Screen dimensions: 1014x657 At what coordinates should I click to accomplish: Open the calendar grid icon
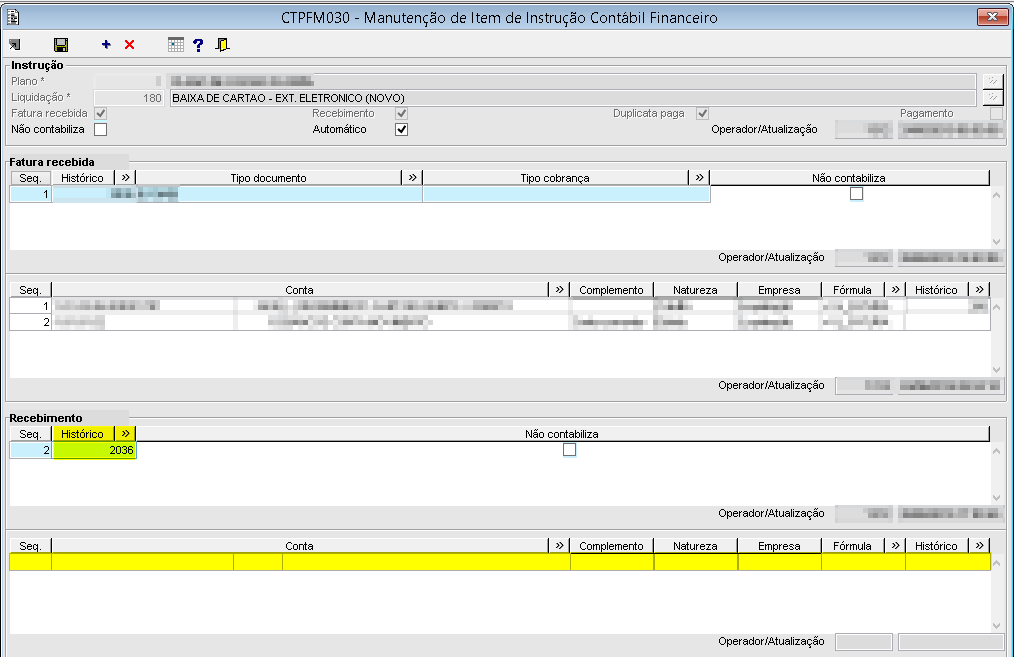[175, 45]
